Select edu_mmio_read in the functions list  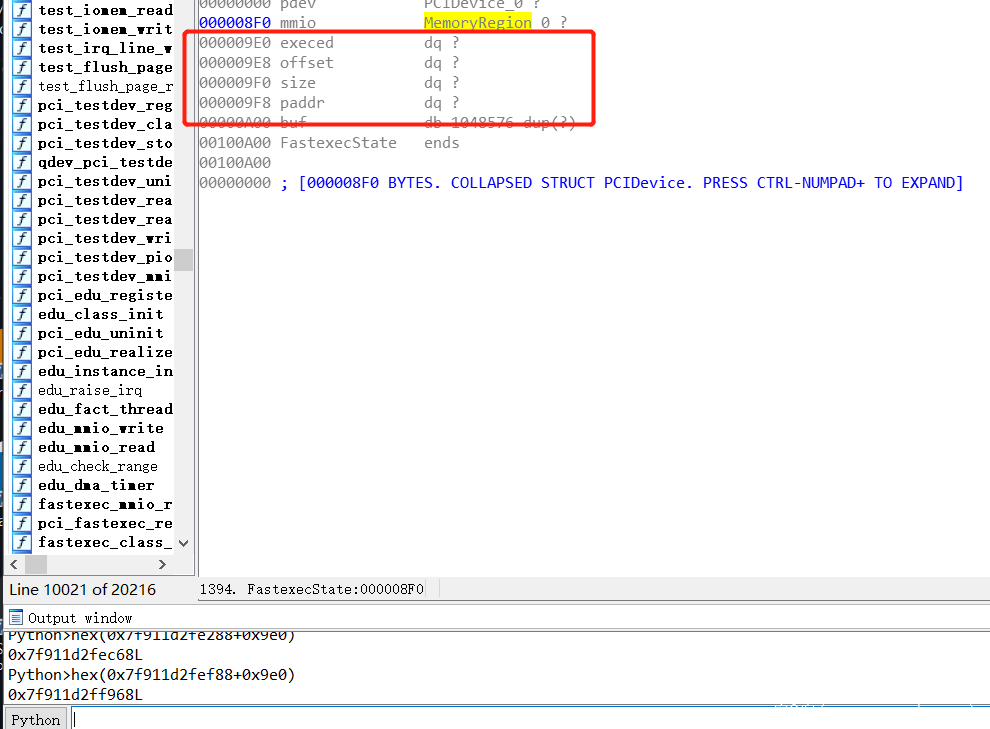pos(96,447)
